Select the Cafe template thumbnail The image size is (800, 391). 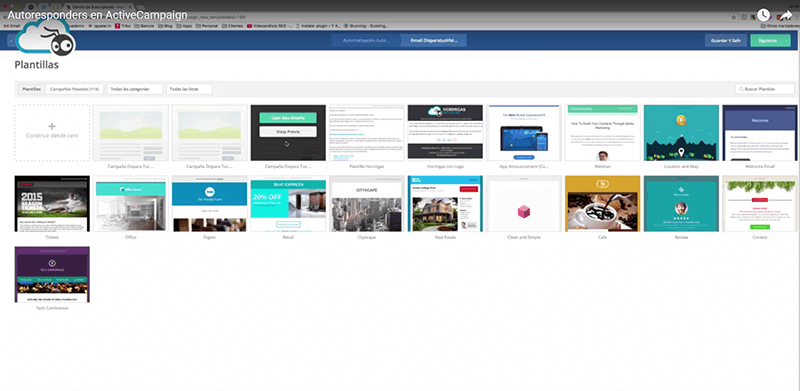pos(603,204)
